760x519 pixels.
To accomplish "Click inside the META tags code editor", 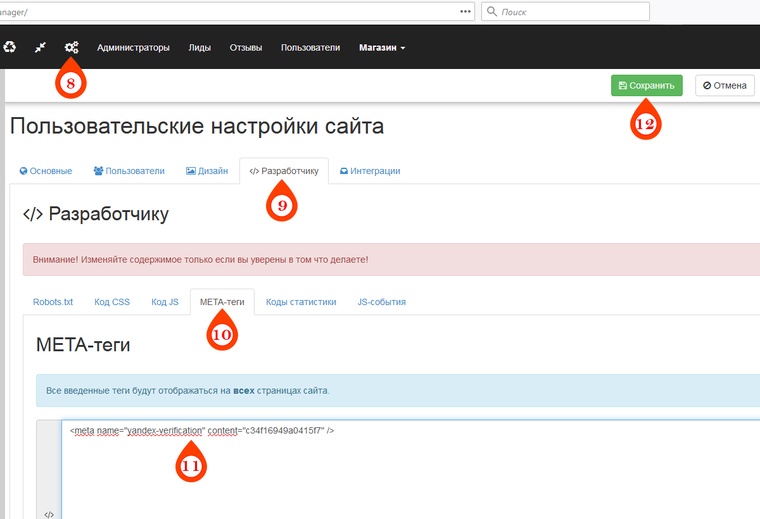I will (x=400, y=470).
